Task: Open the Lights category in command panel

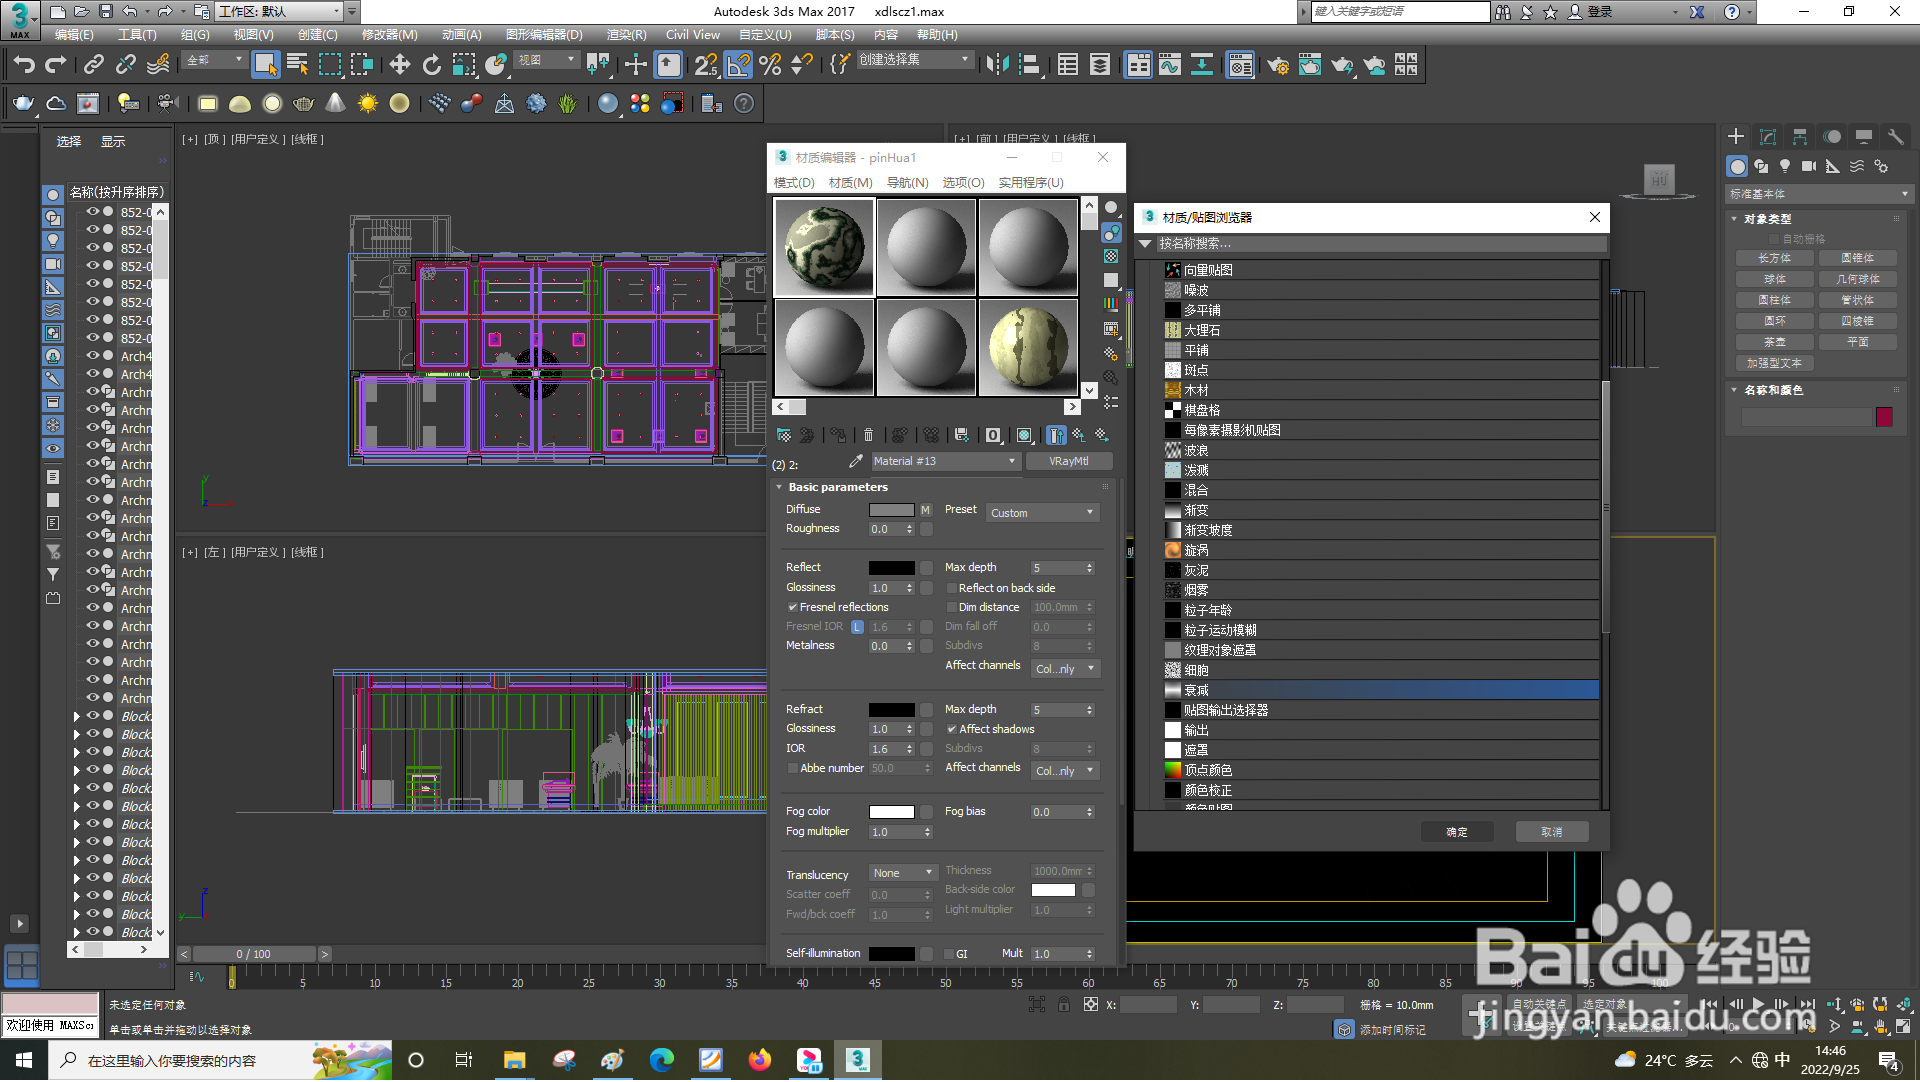Action: [x=1785, y=166]
